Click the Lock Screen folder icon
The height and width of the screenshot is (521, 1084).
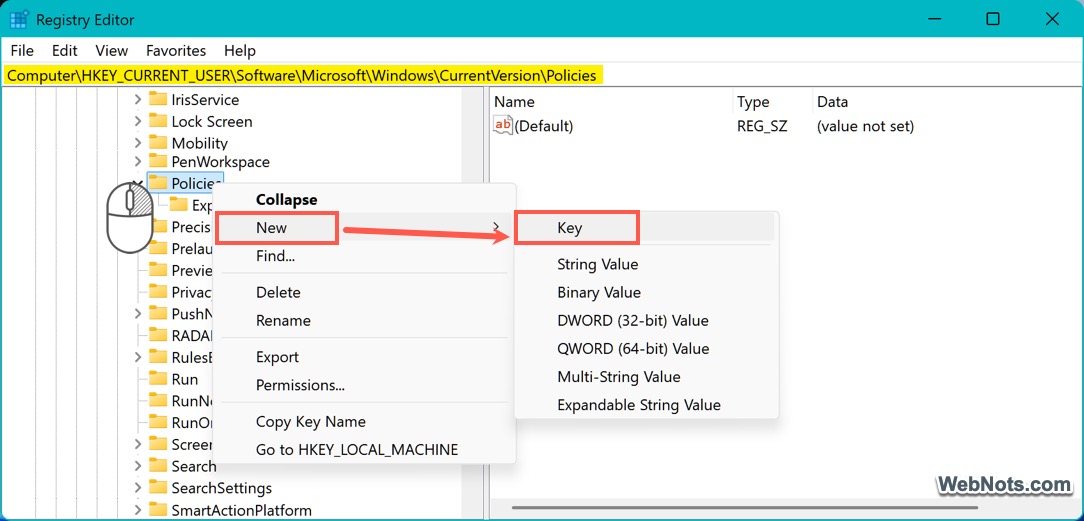click(157, 121)
